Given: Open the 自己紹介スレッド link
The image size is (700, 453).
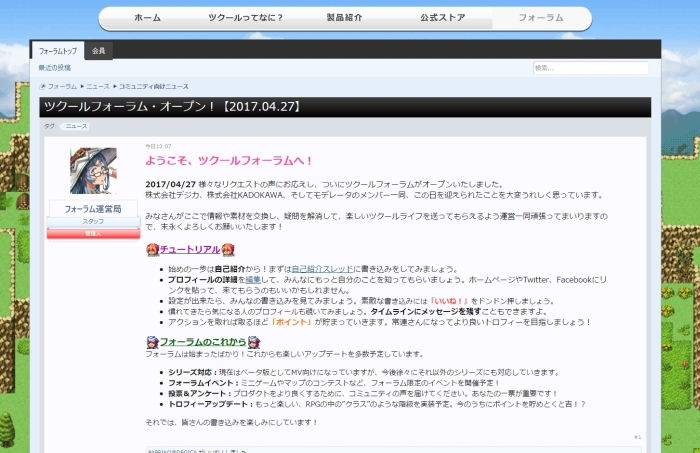Looking at the screenshot, I should pos(323,269).
